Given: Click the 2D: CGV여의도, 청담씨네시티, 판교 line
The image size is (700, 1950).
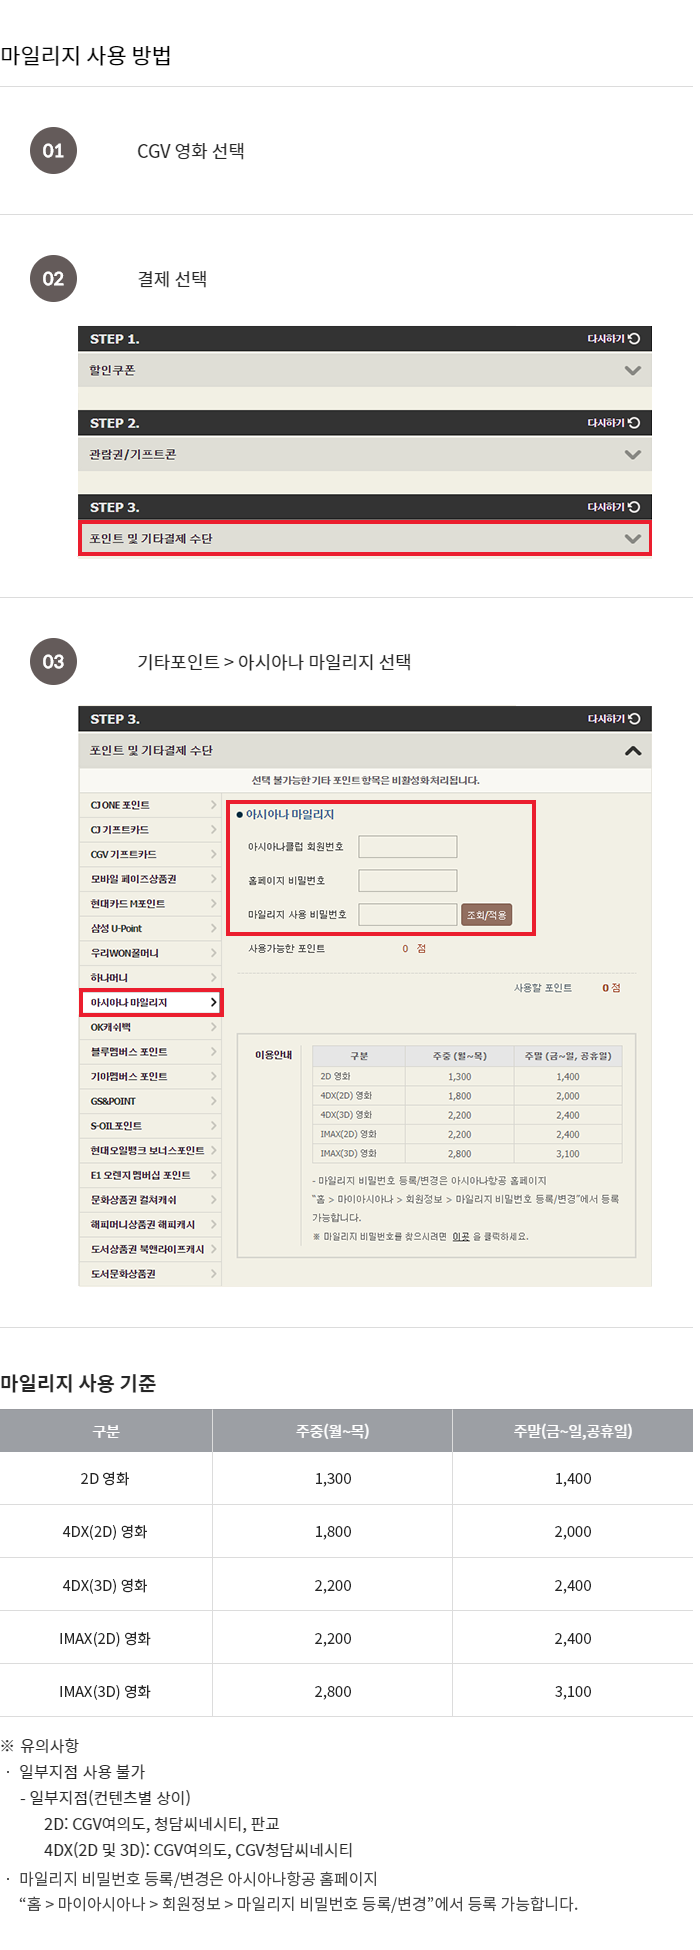Looking at the screenshot, I should coord(162,1824).
